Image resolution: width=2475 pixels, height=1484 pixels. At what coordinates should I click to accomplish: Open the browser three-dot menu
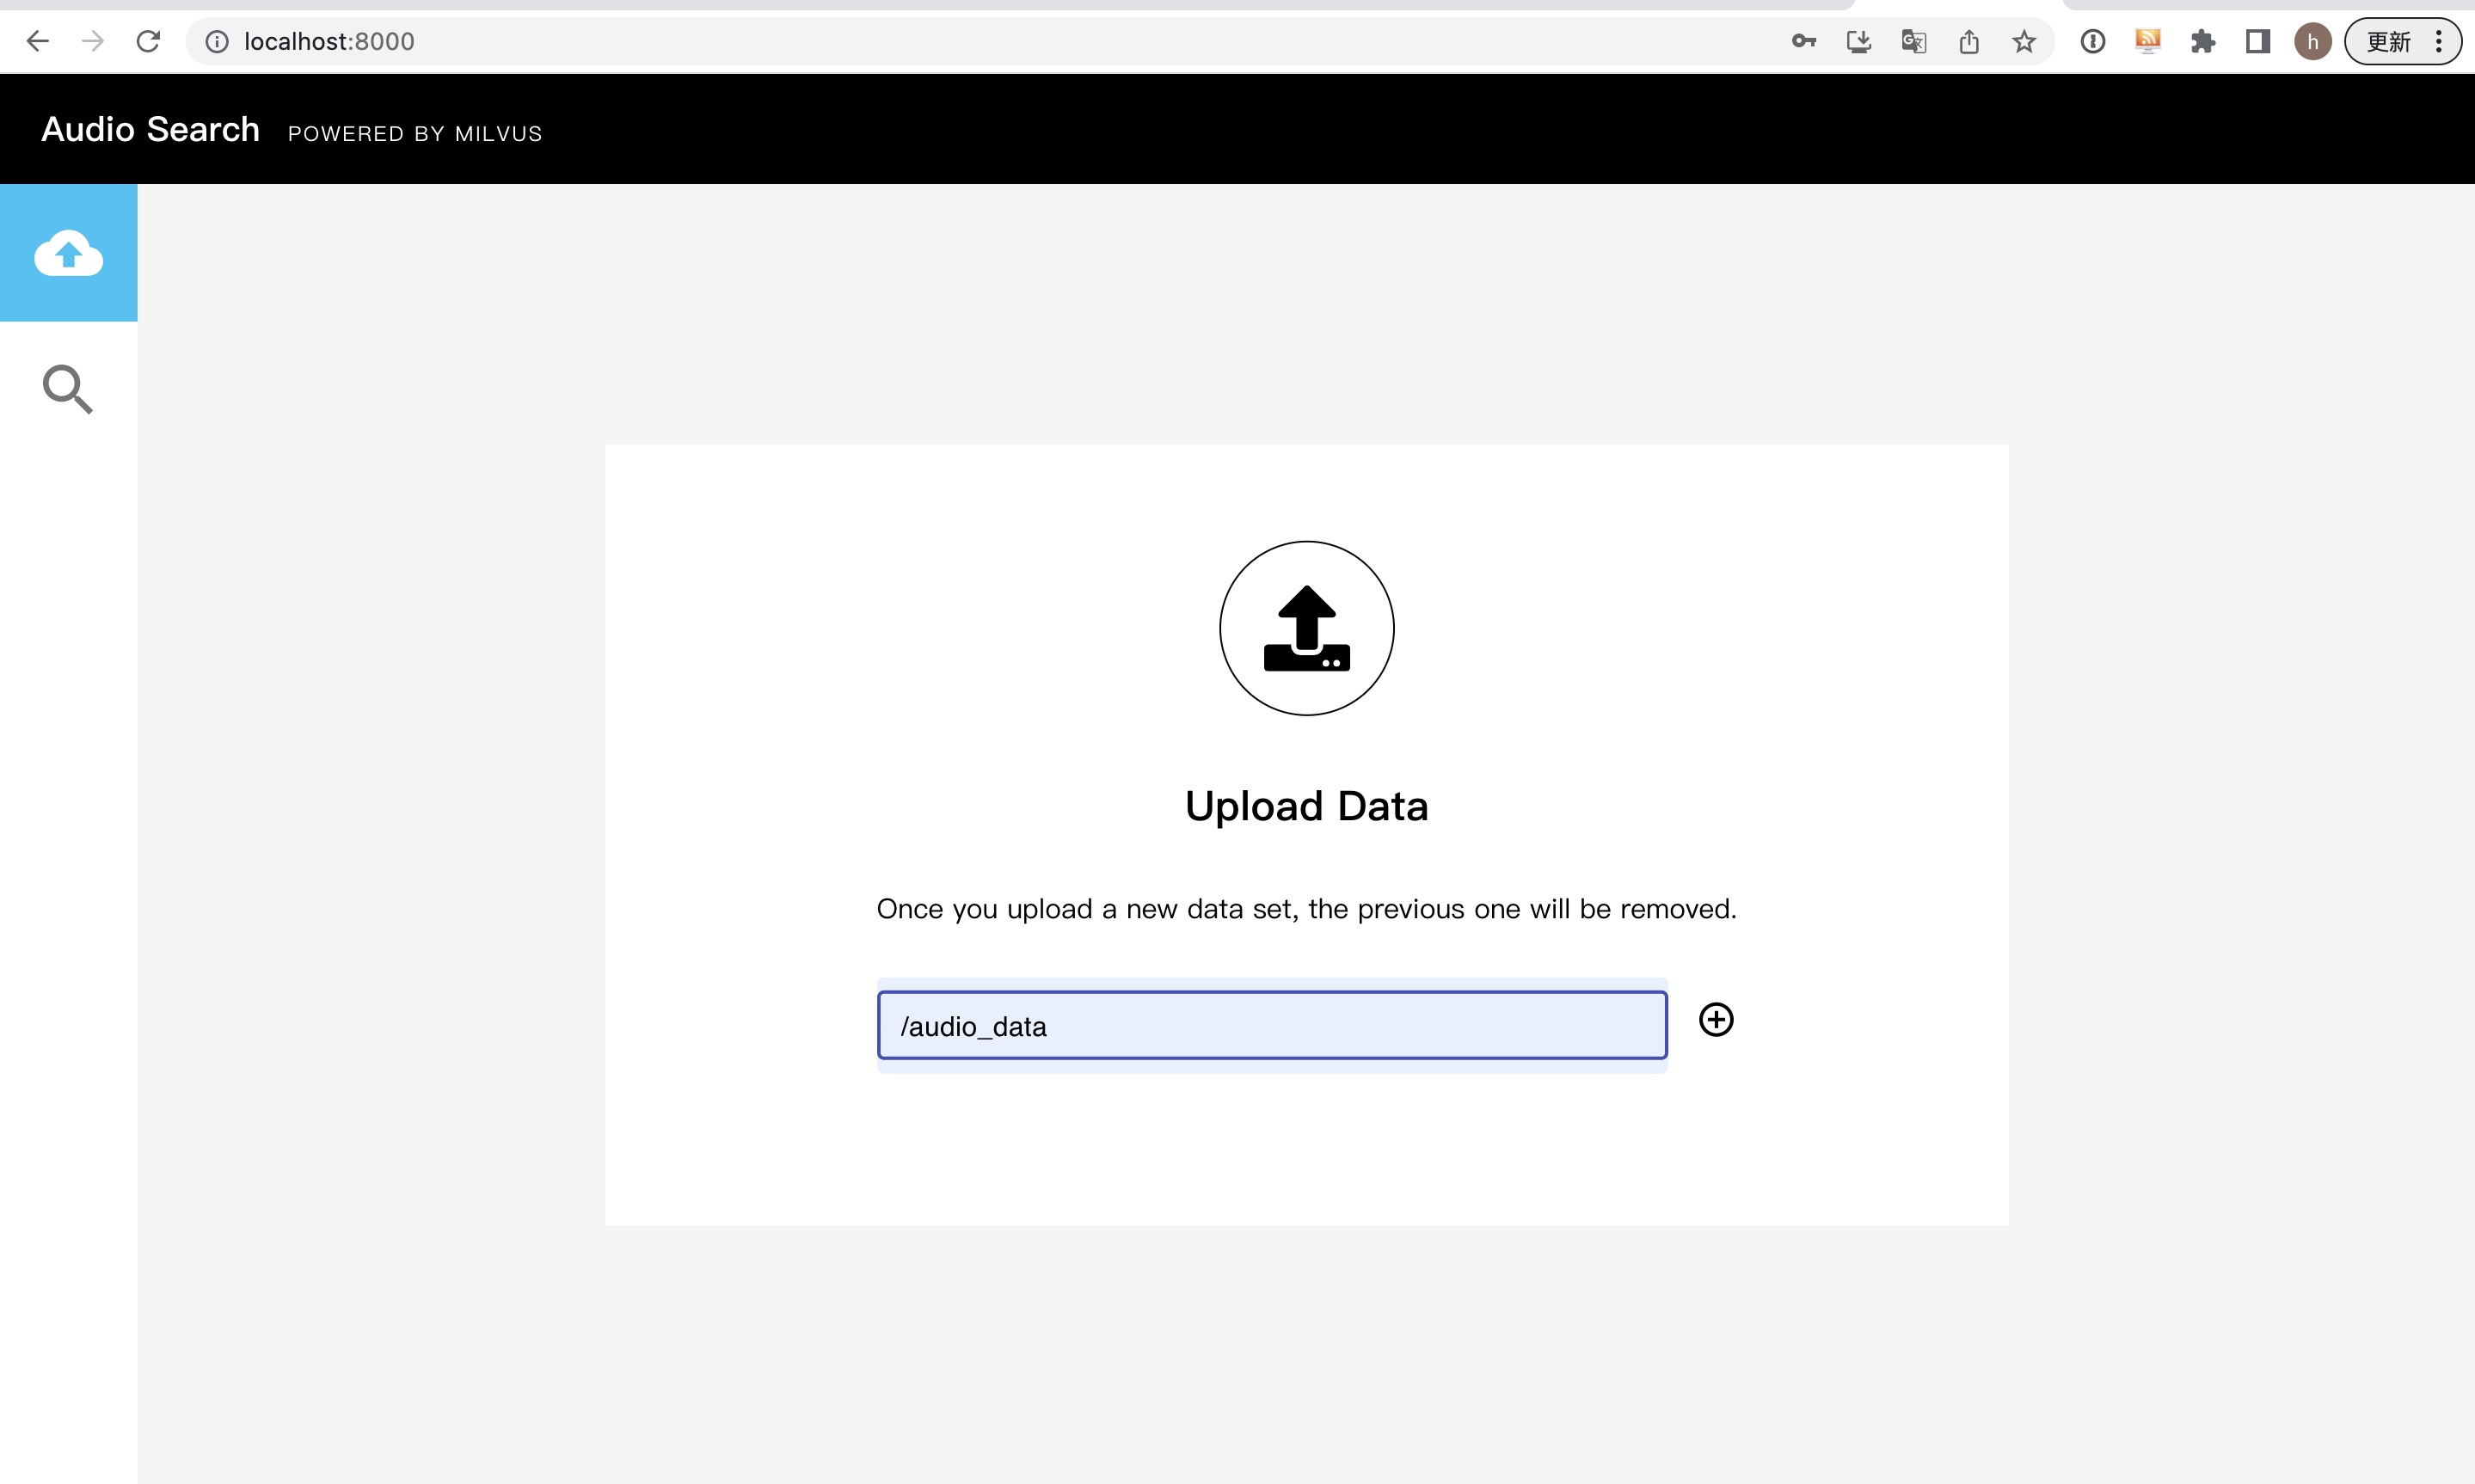(2439, 41)
